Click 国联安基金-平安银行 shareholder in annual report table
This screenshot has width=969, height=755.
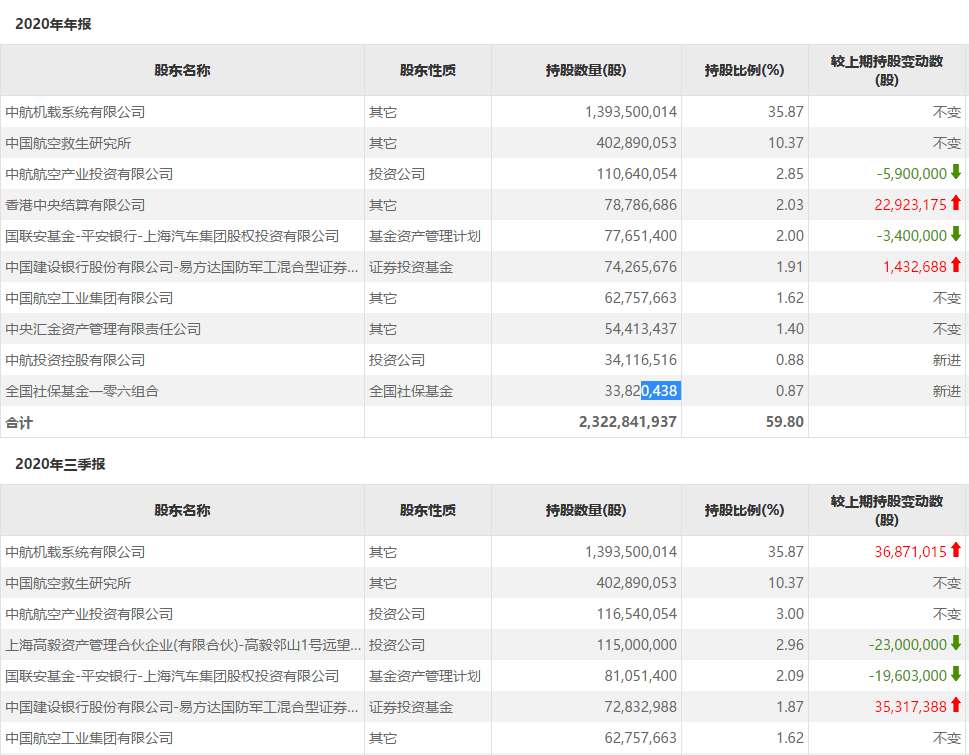click(x=172, y=236)
